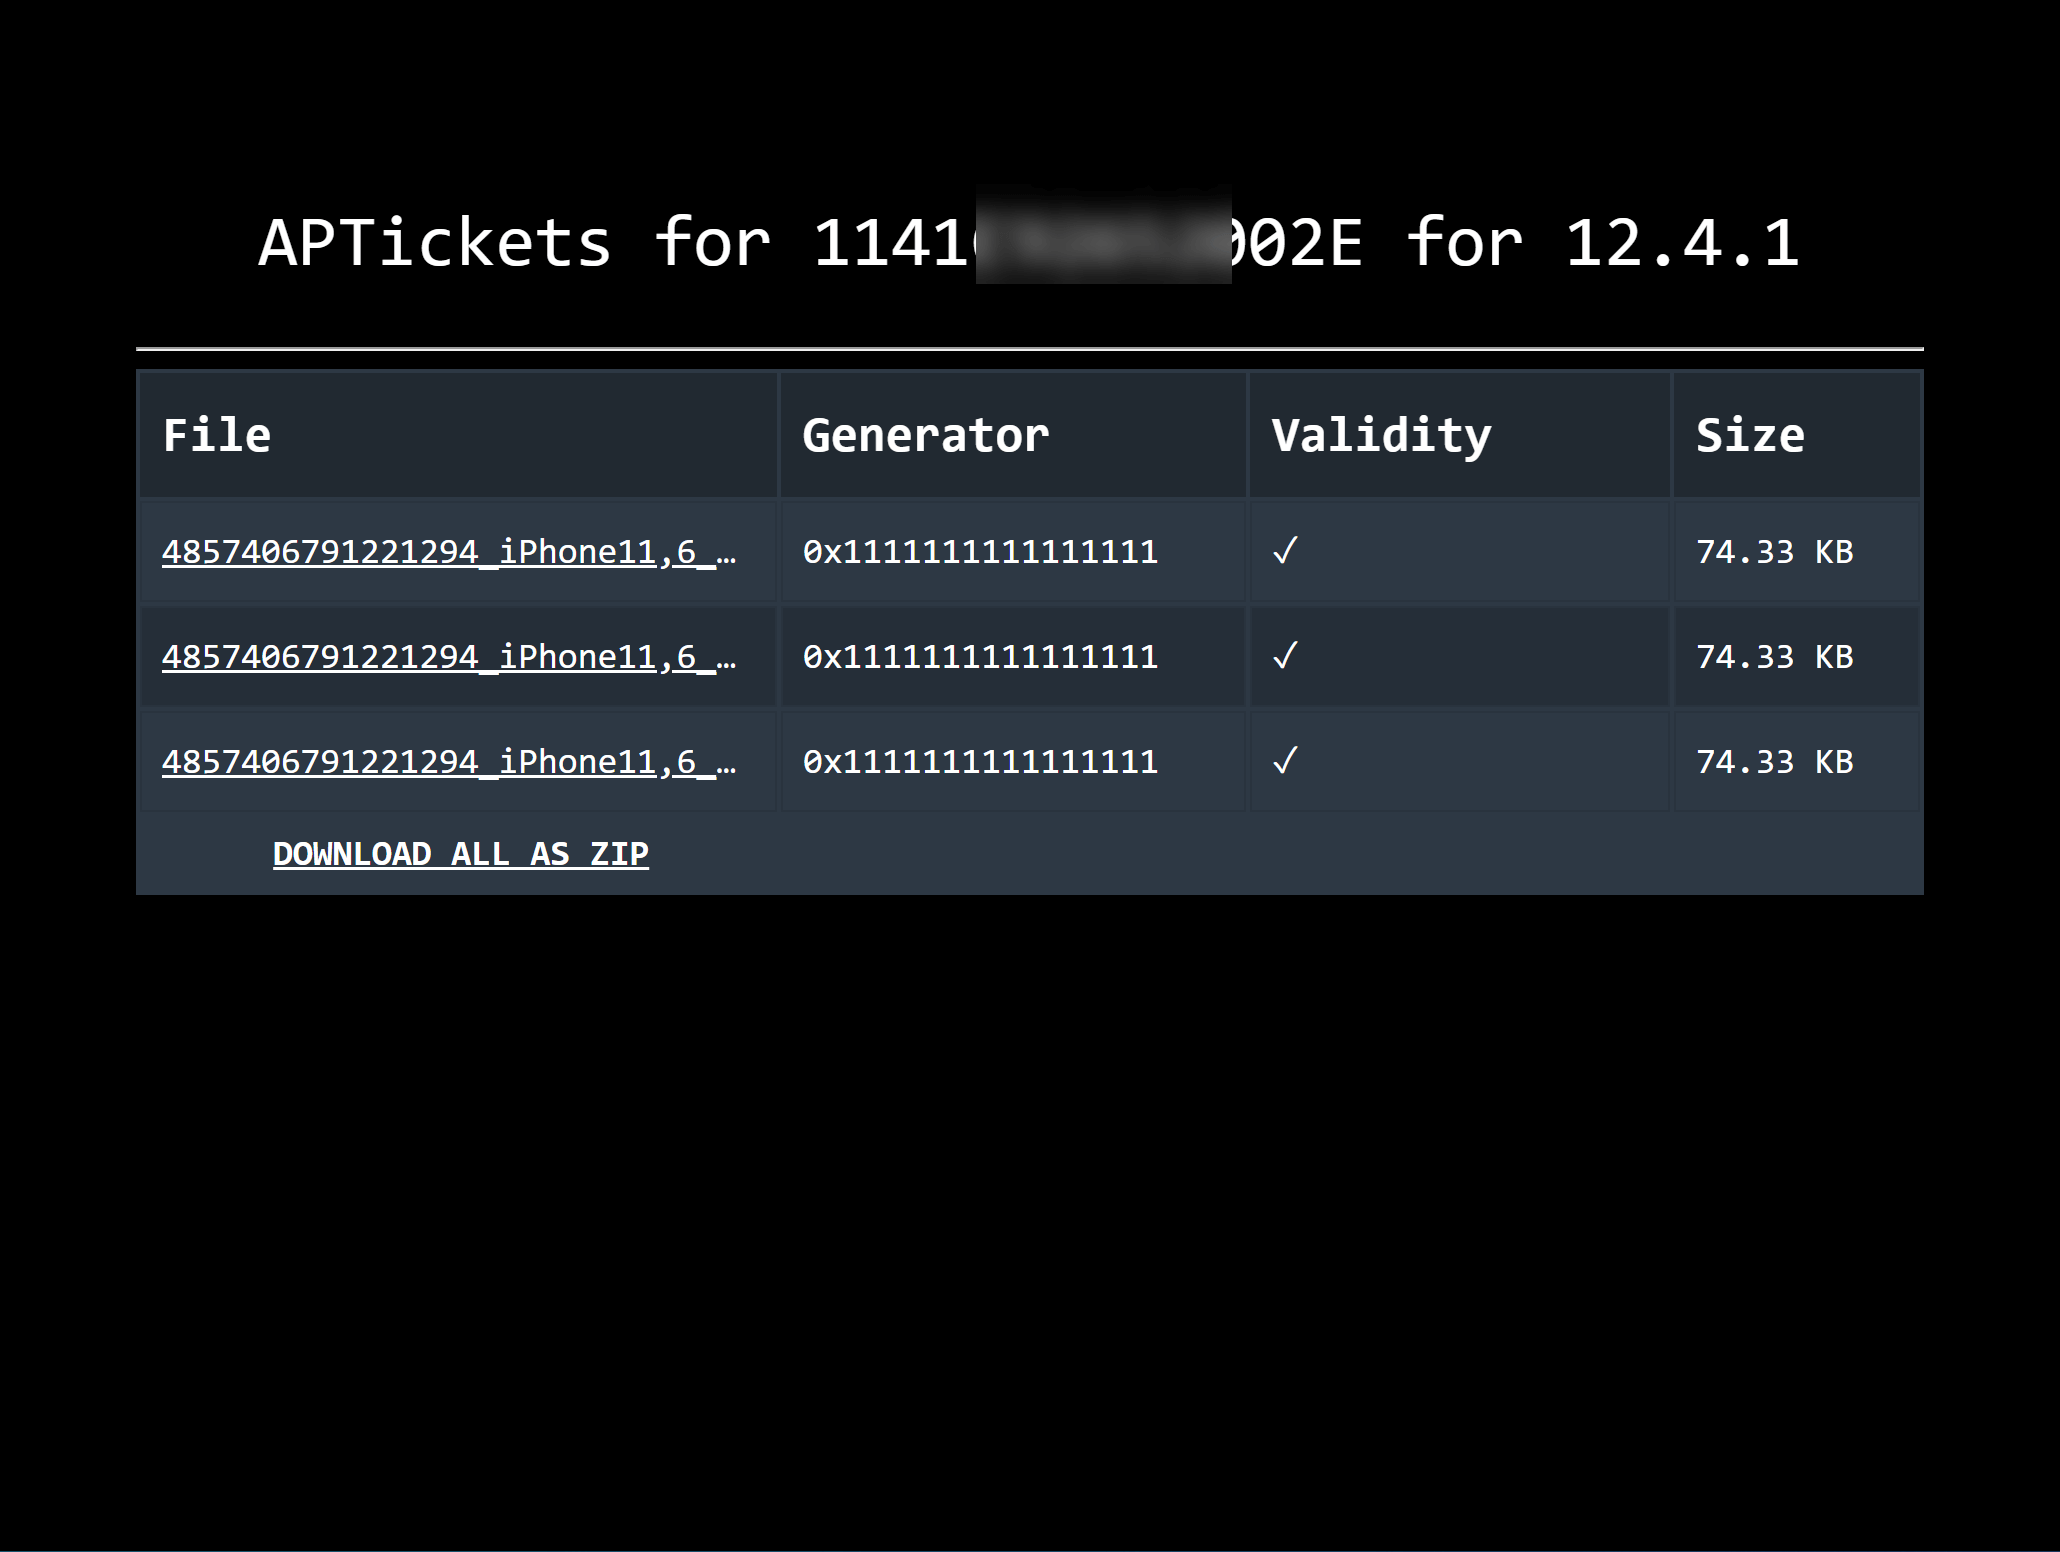Open the second APTicket file link
This screenshot has width=2060, height=1552.
(448, 657)
